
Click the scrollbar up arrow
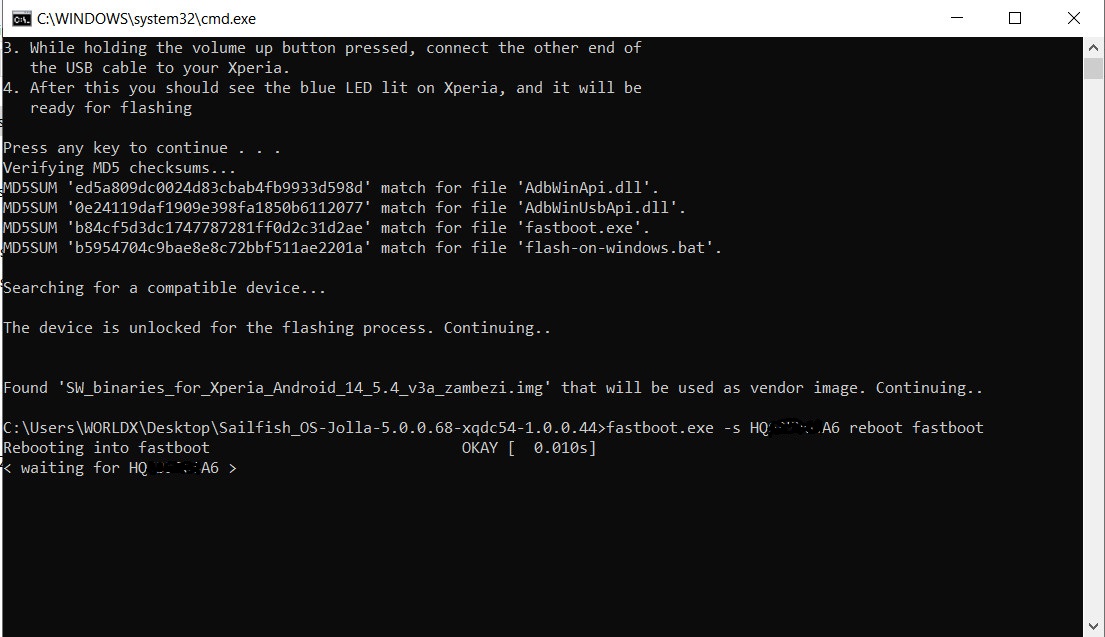pos(1093,48)
